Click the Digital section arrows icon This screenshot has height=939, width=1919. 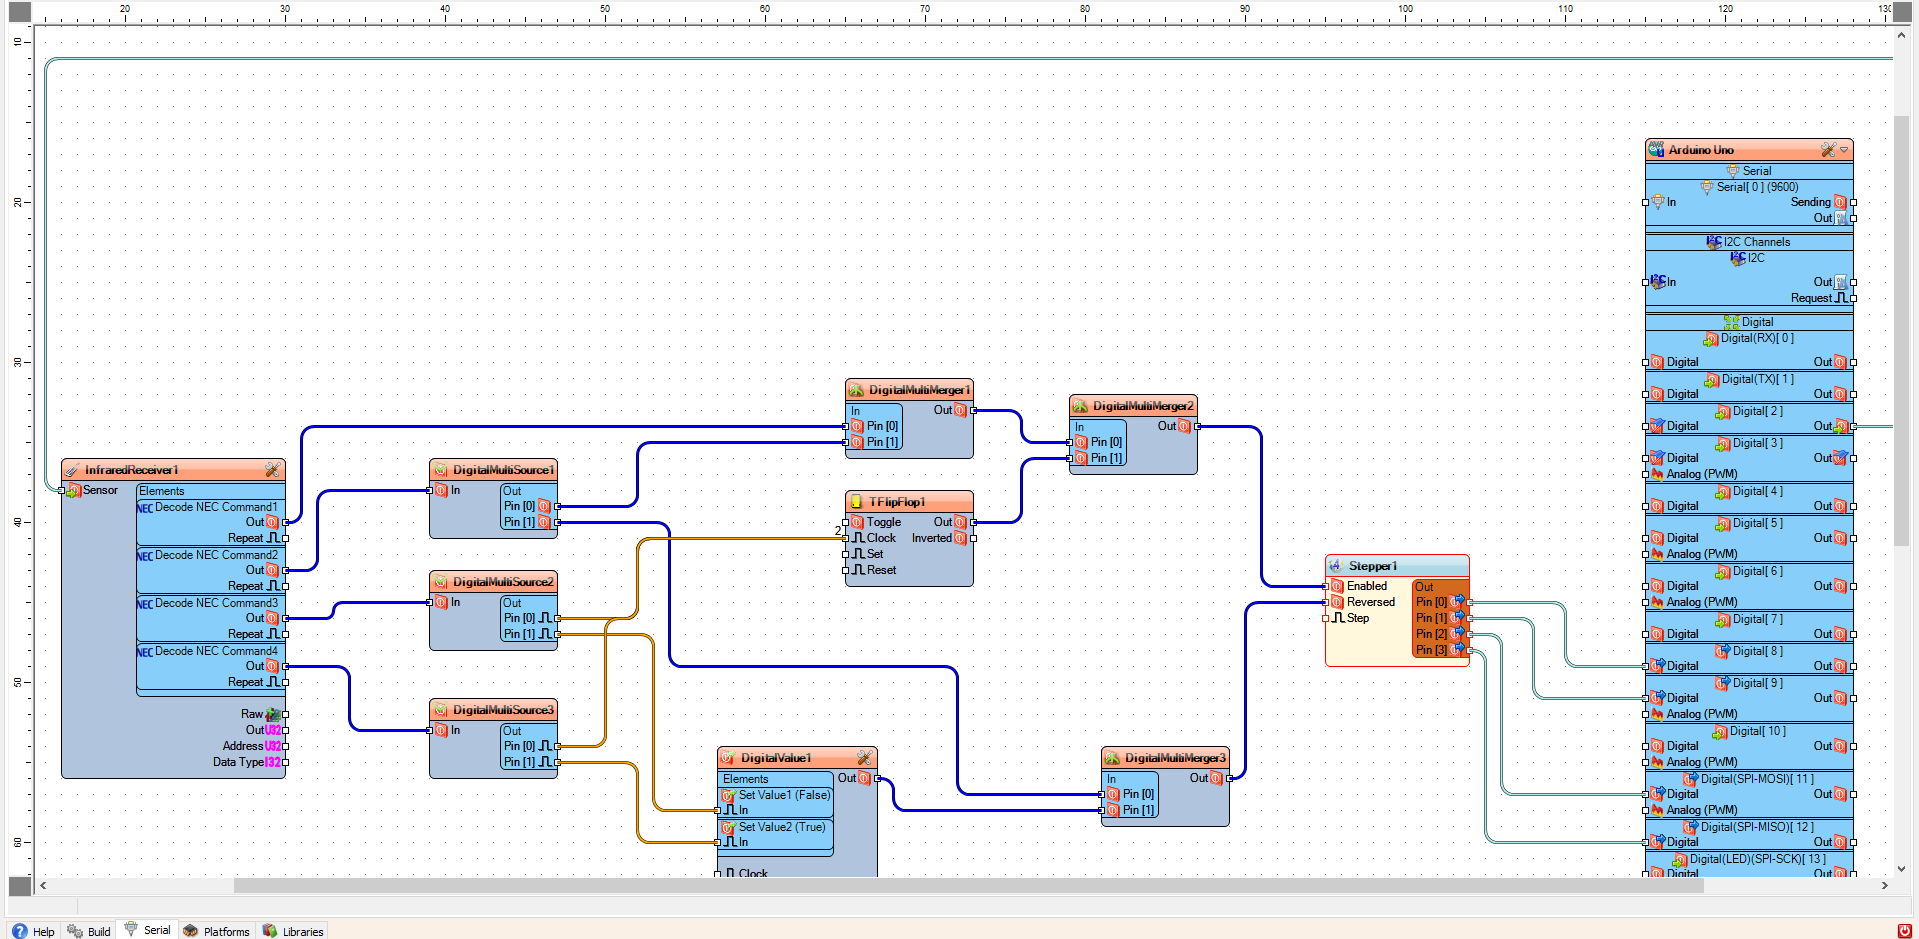tap(1731, 322)
